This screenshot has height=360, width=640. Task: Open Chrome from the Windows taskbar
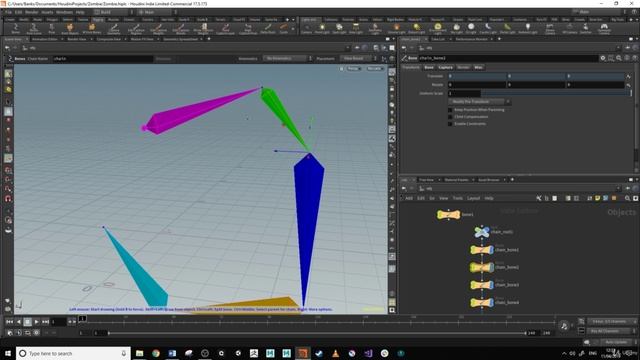156,353
